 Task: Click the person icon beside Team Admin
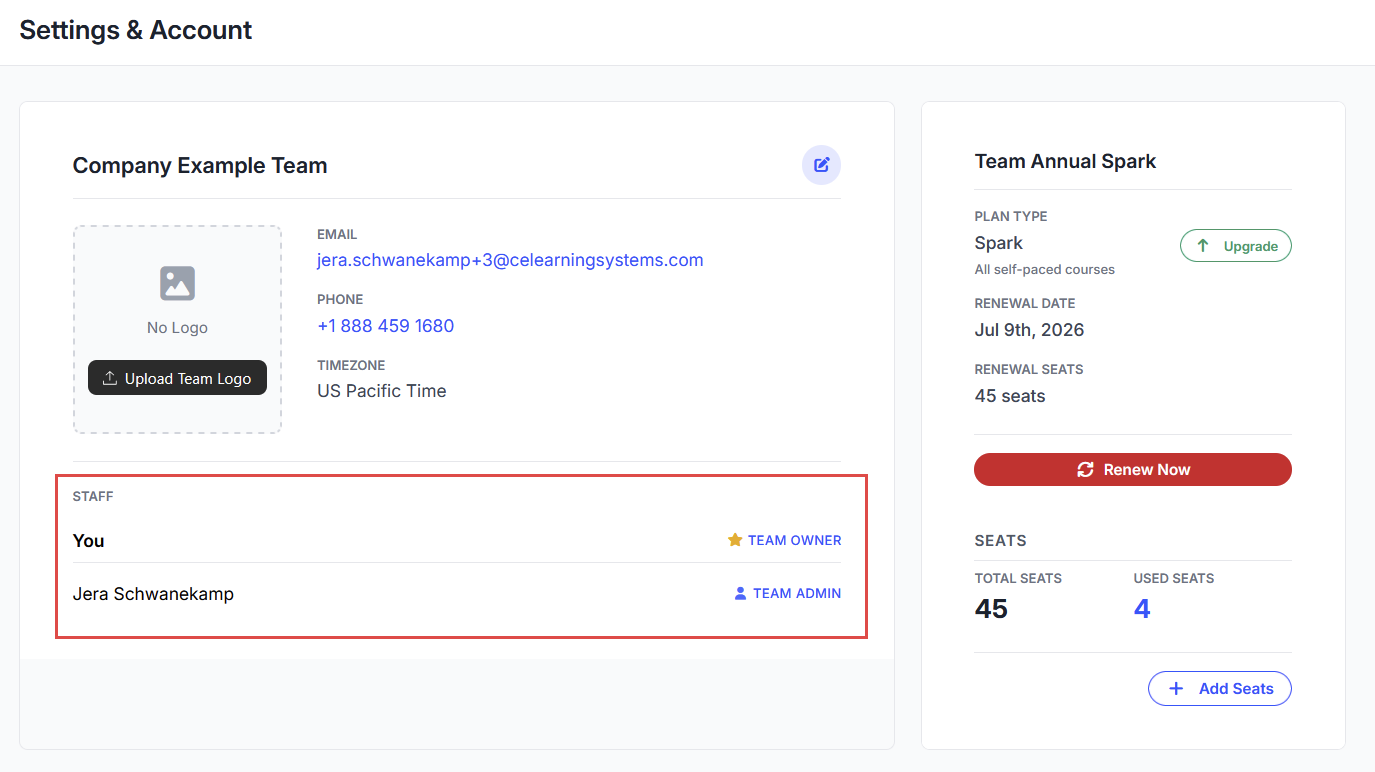(x=740, y=593)
